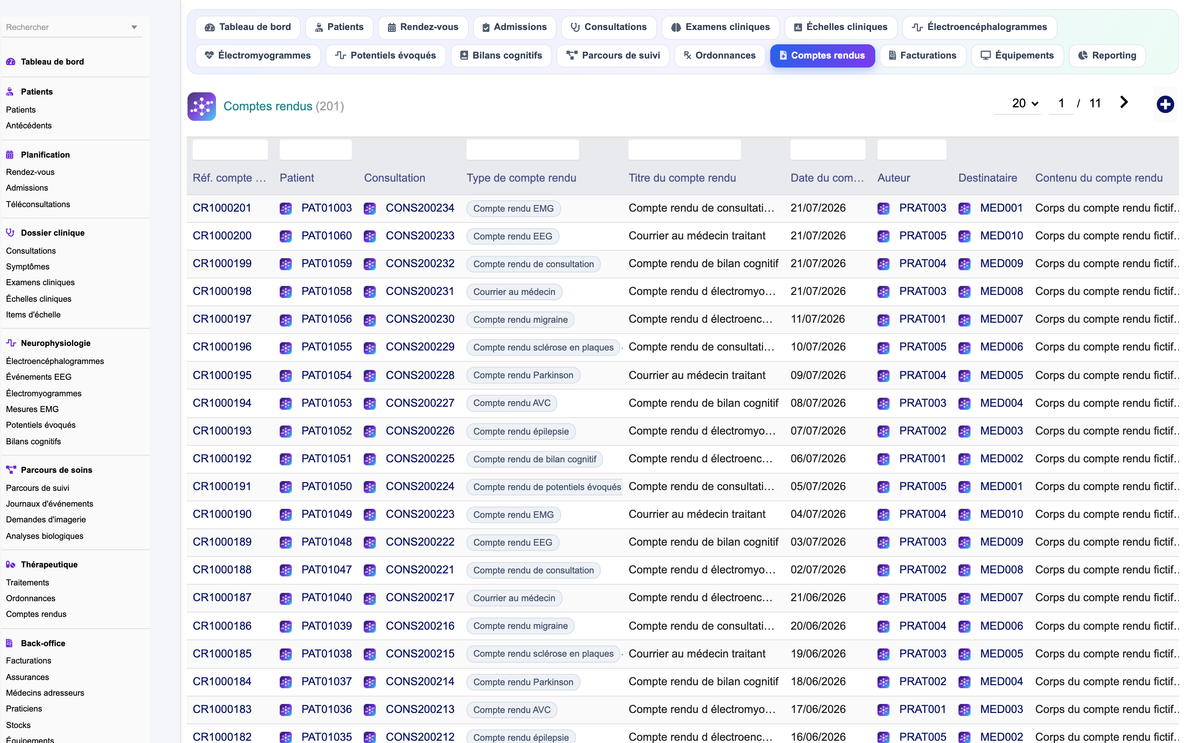Click the Planification calendar icon in sidebar
Screen dimensions: 1200x743
tap(11, 155)
